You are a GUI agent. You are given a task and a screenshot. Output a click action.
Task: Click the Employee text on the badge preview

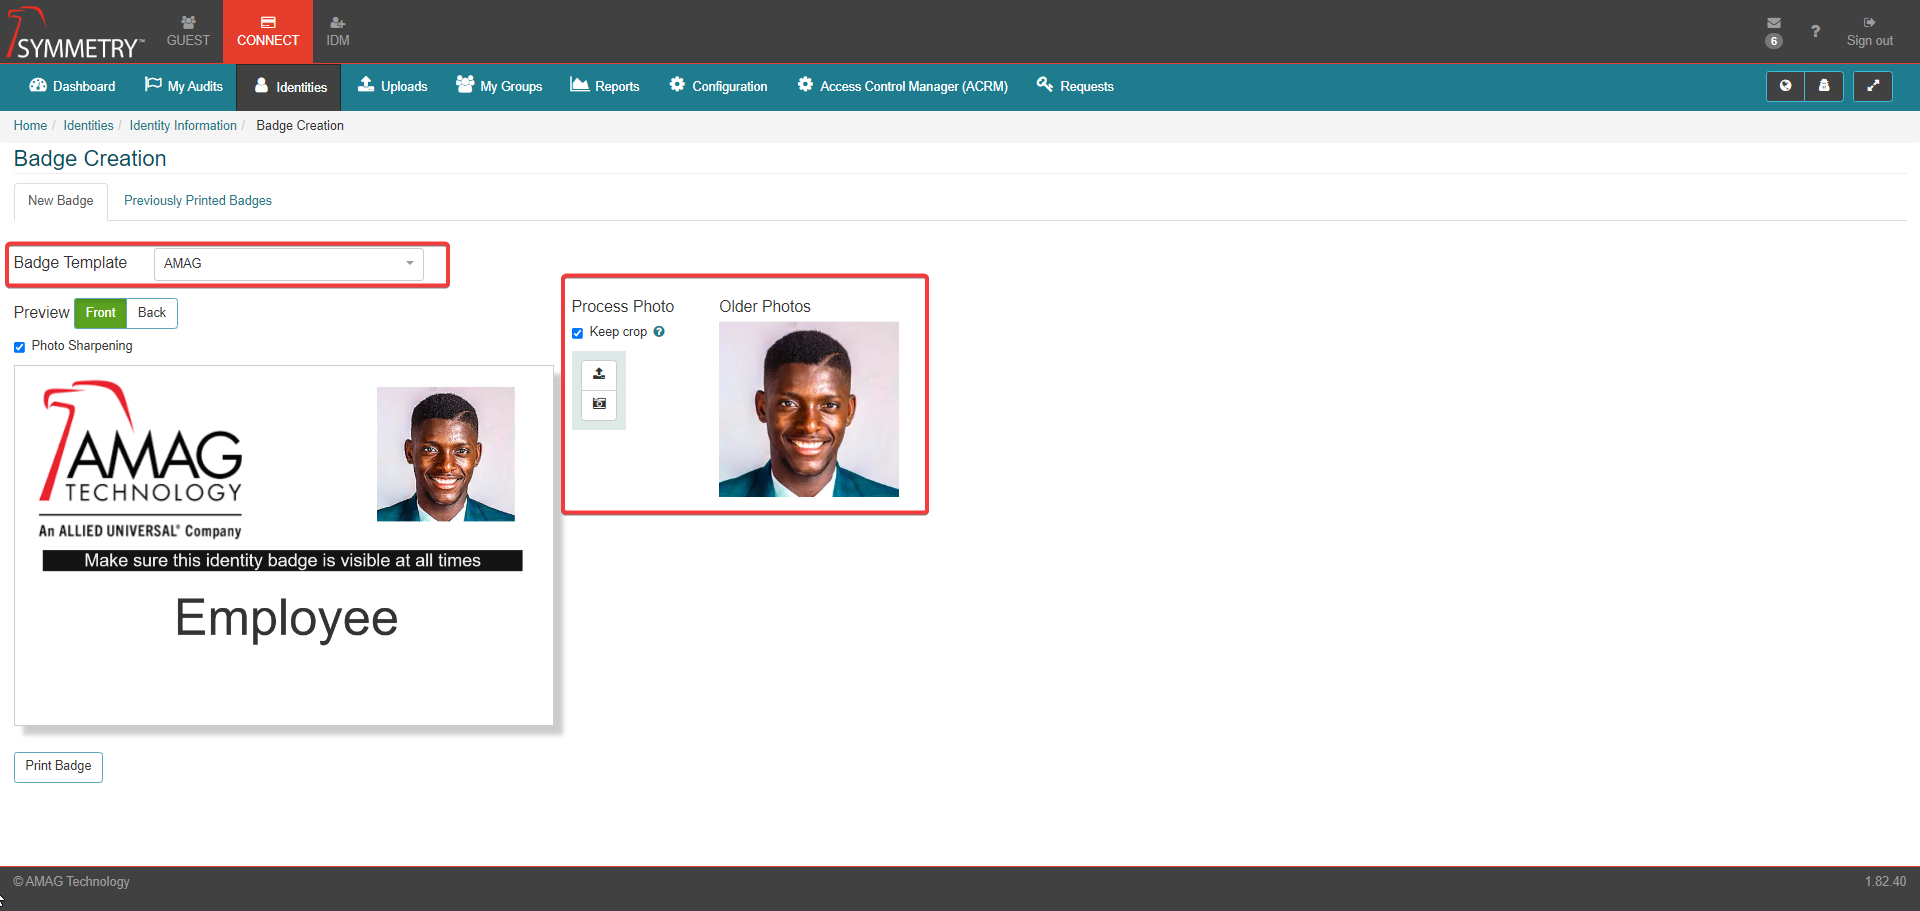(287, 618)
